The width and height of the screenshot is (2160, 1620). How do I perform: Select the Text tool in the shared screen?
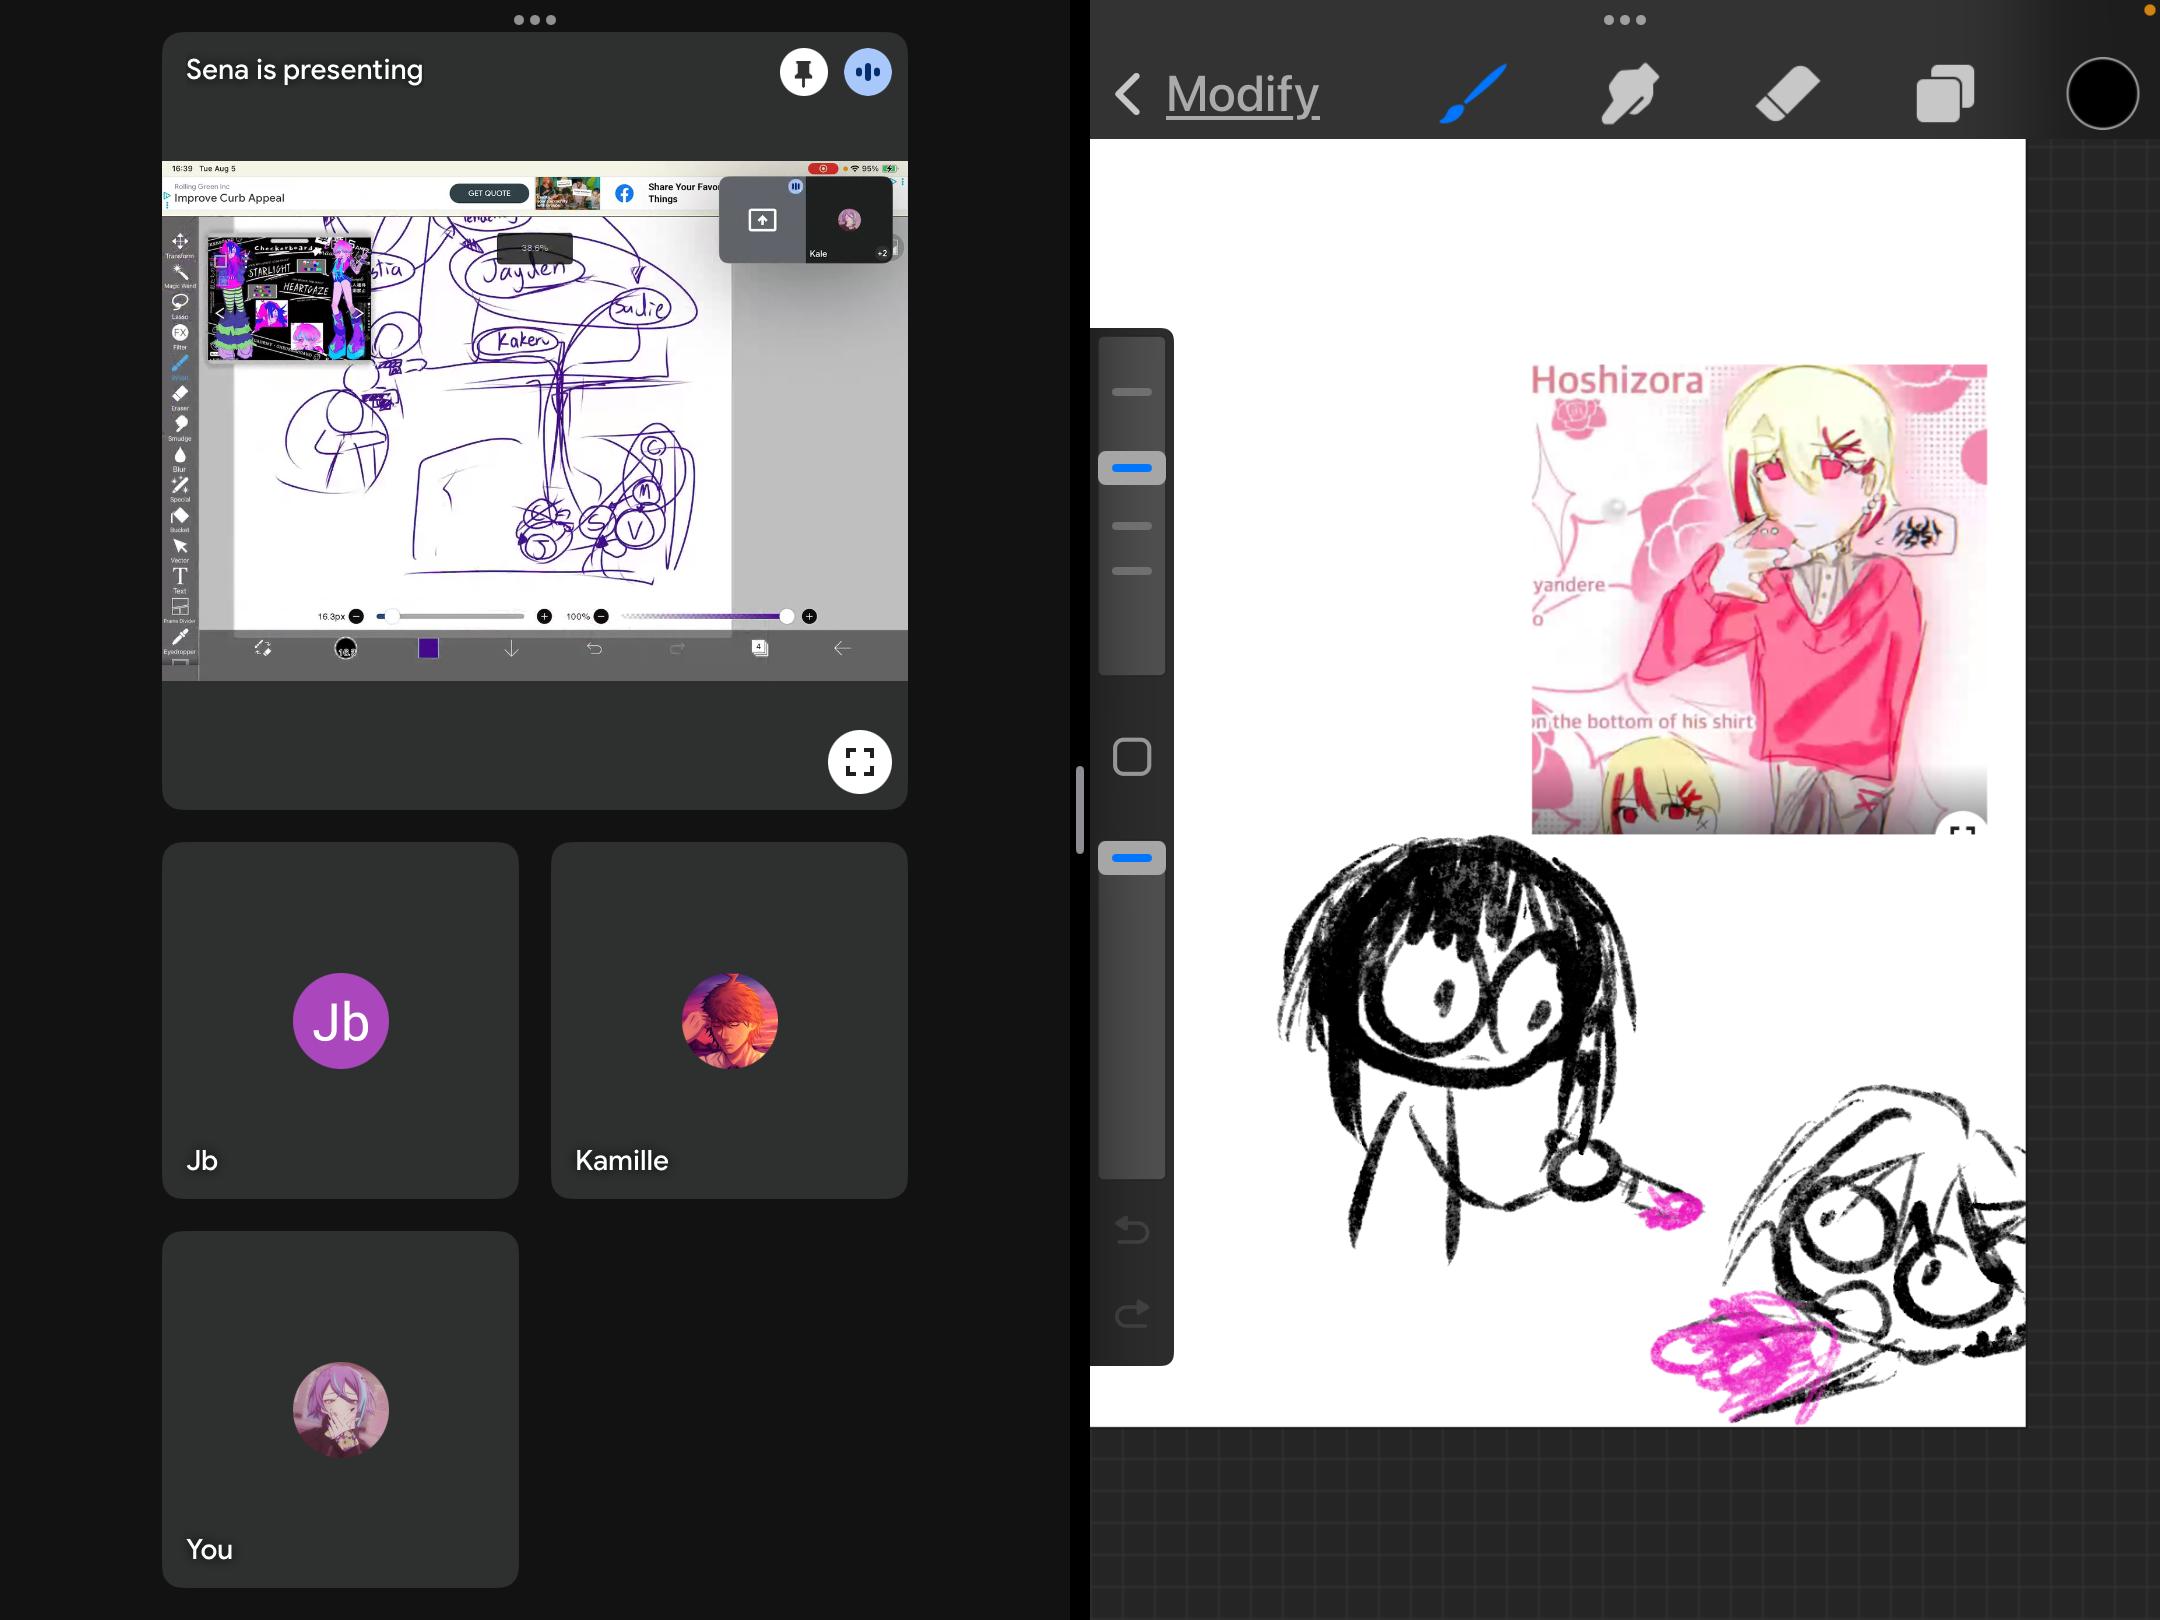(x=180, y=579)
